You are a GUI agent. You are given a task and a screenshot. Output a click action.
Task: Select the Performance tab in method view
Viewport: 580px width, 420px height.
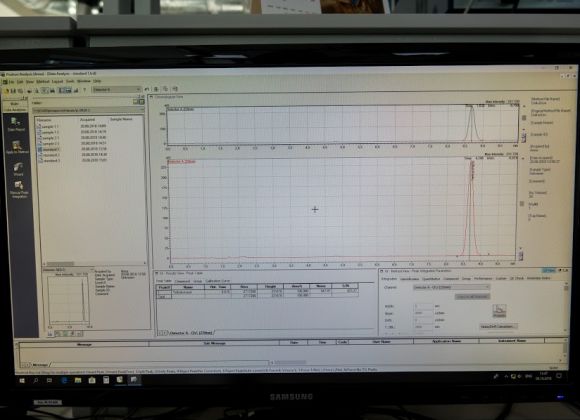(x=483, y=279)
